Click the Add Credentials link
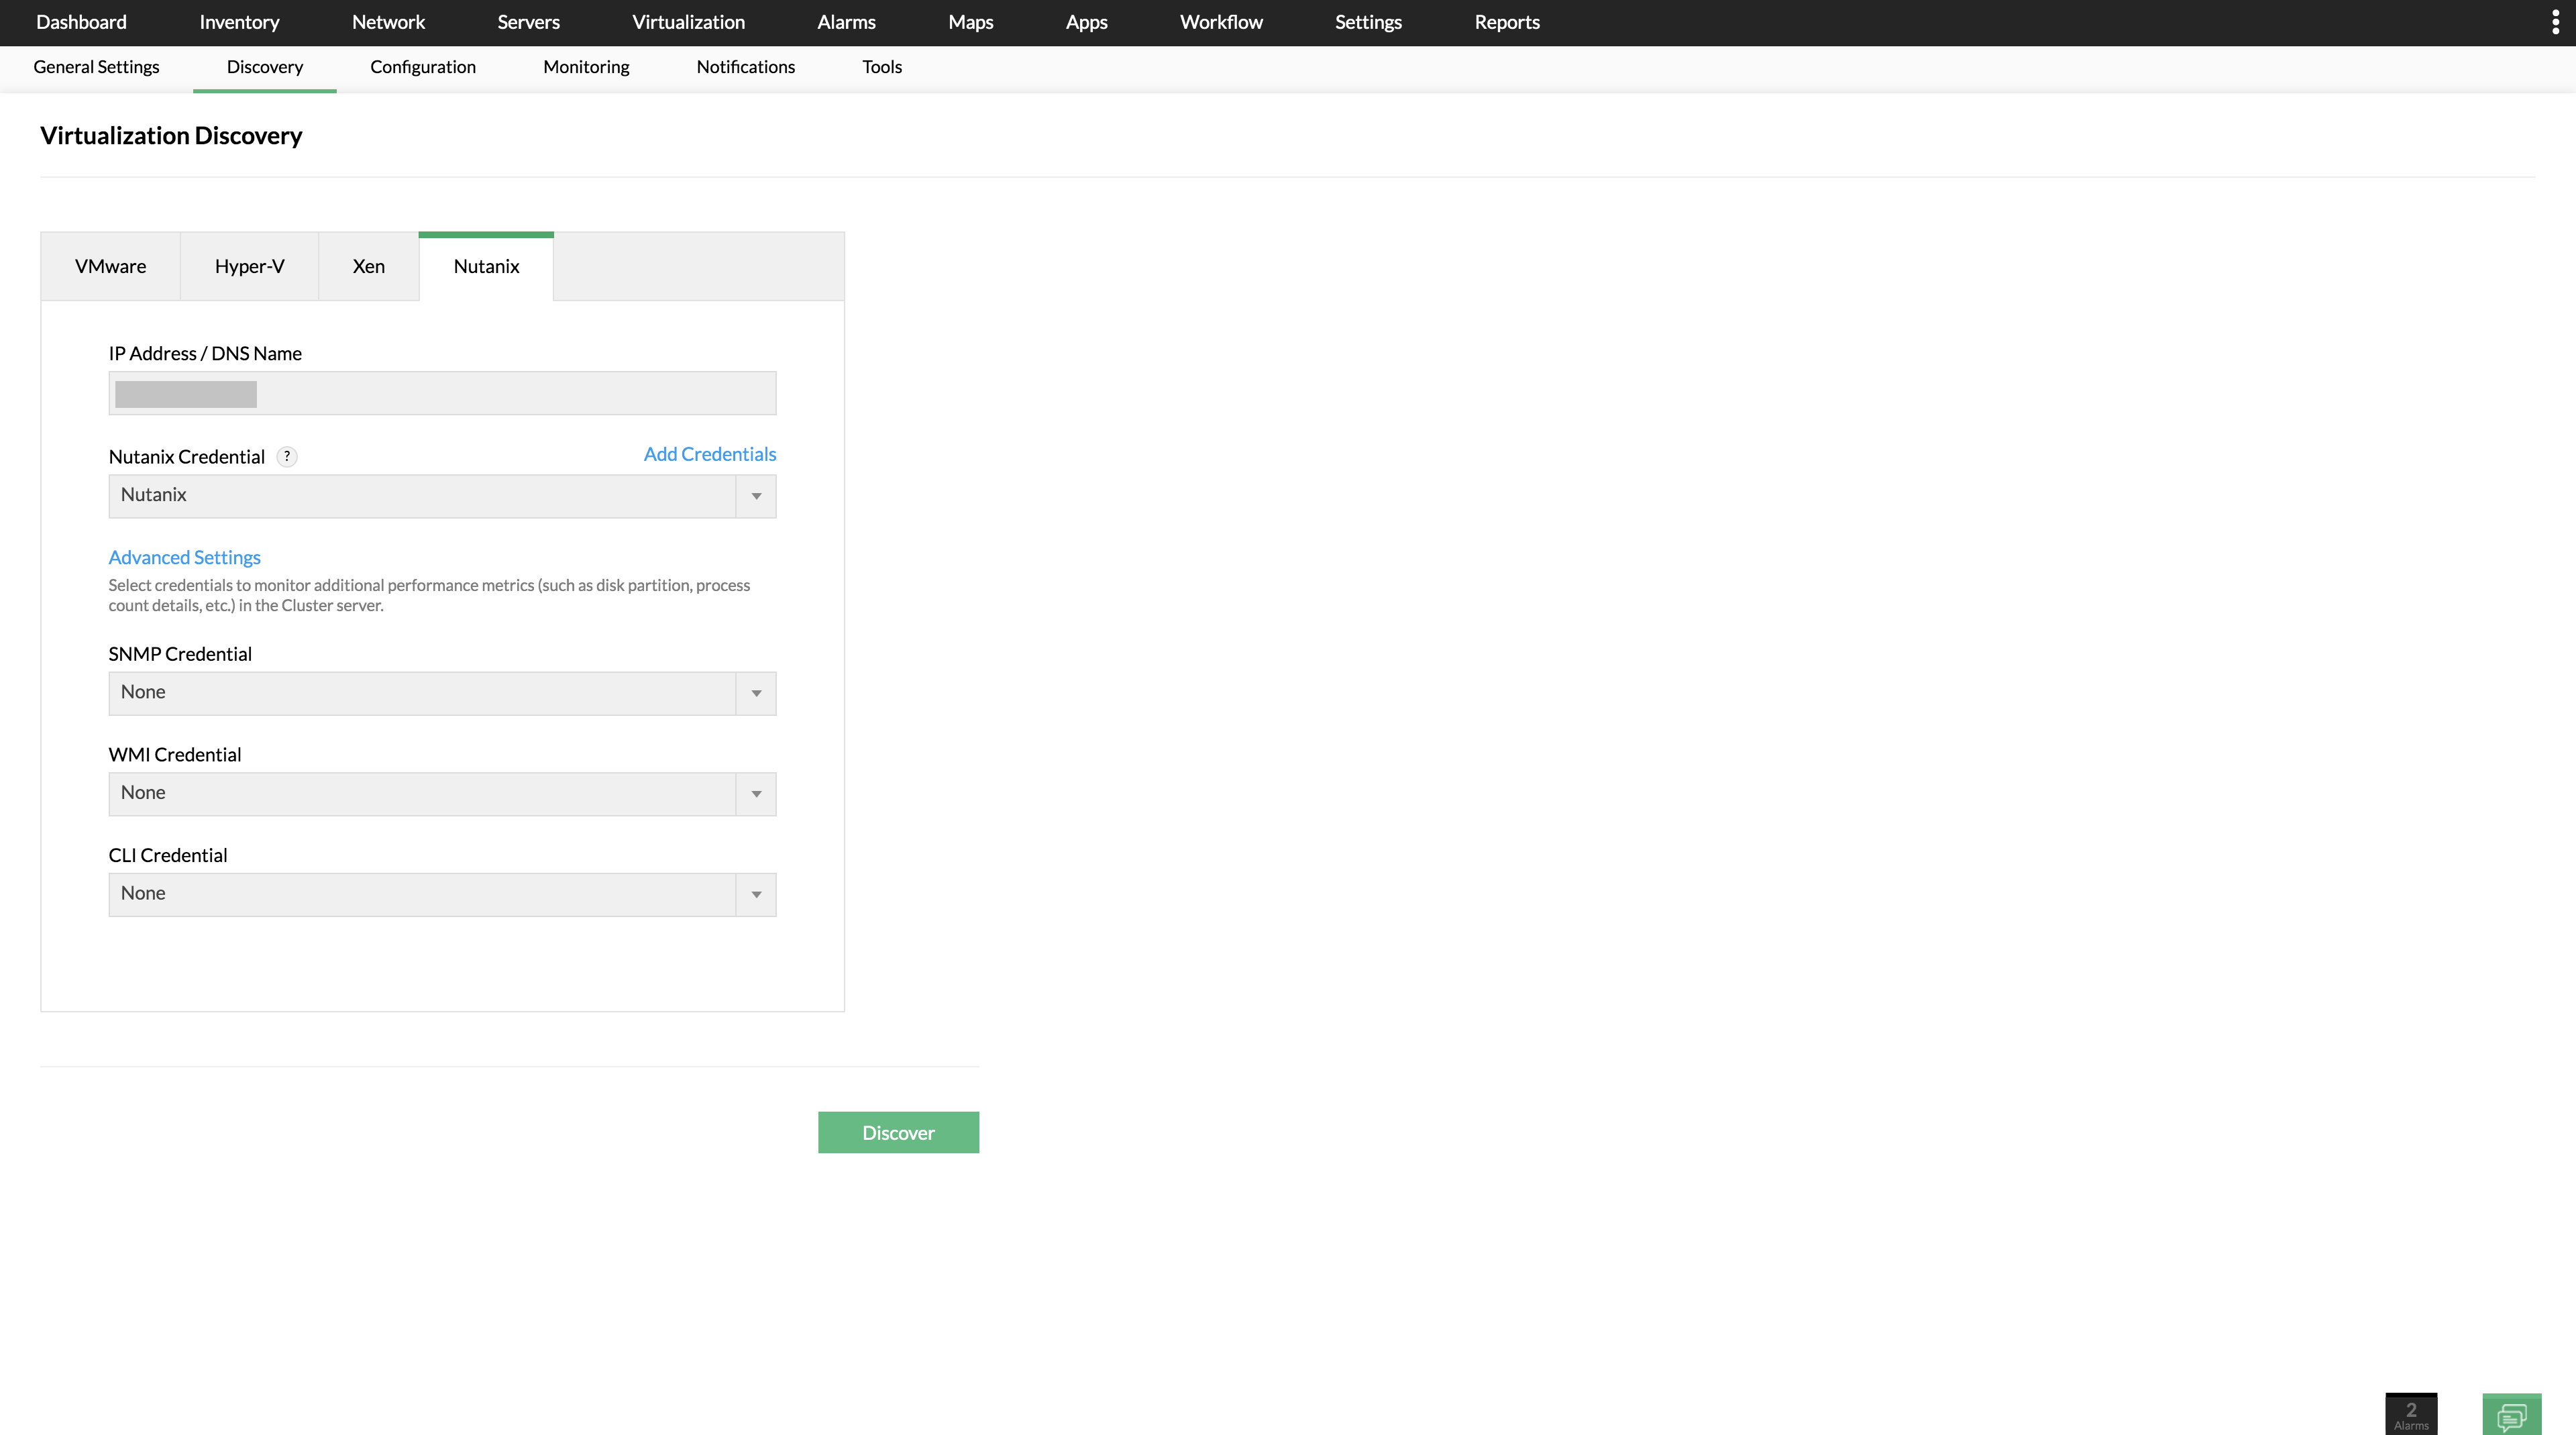 pos(709,454)
